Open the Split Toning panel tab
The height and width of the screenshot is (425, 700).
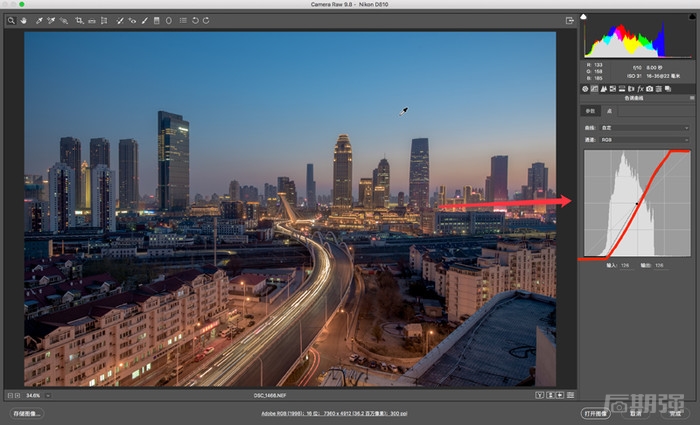click(x=622, y=89)
